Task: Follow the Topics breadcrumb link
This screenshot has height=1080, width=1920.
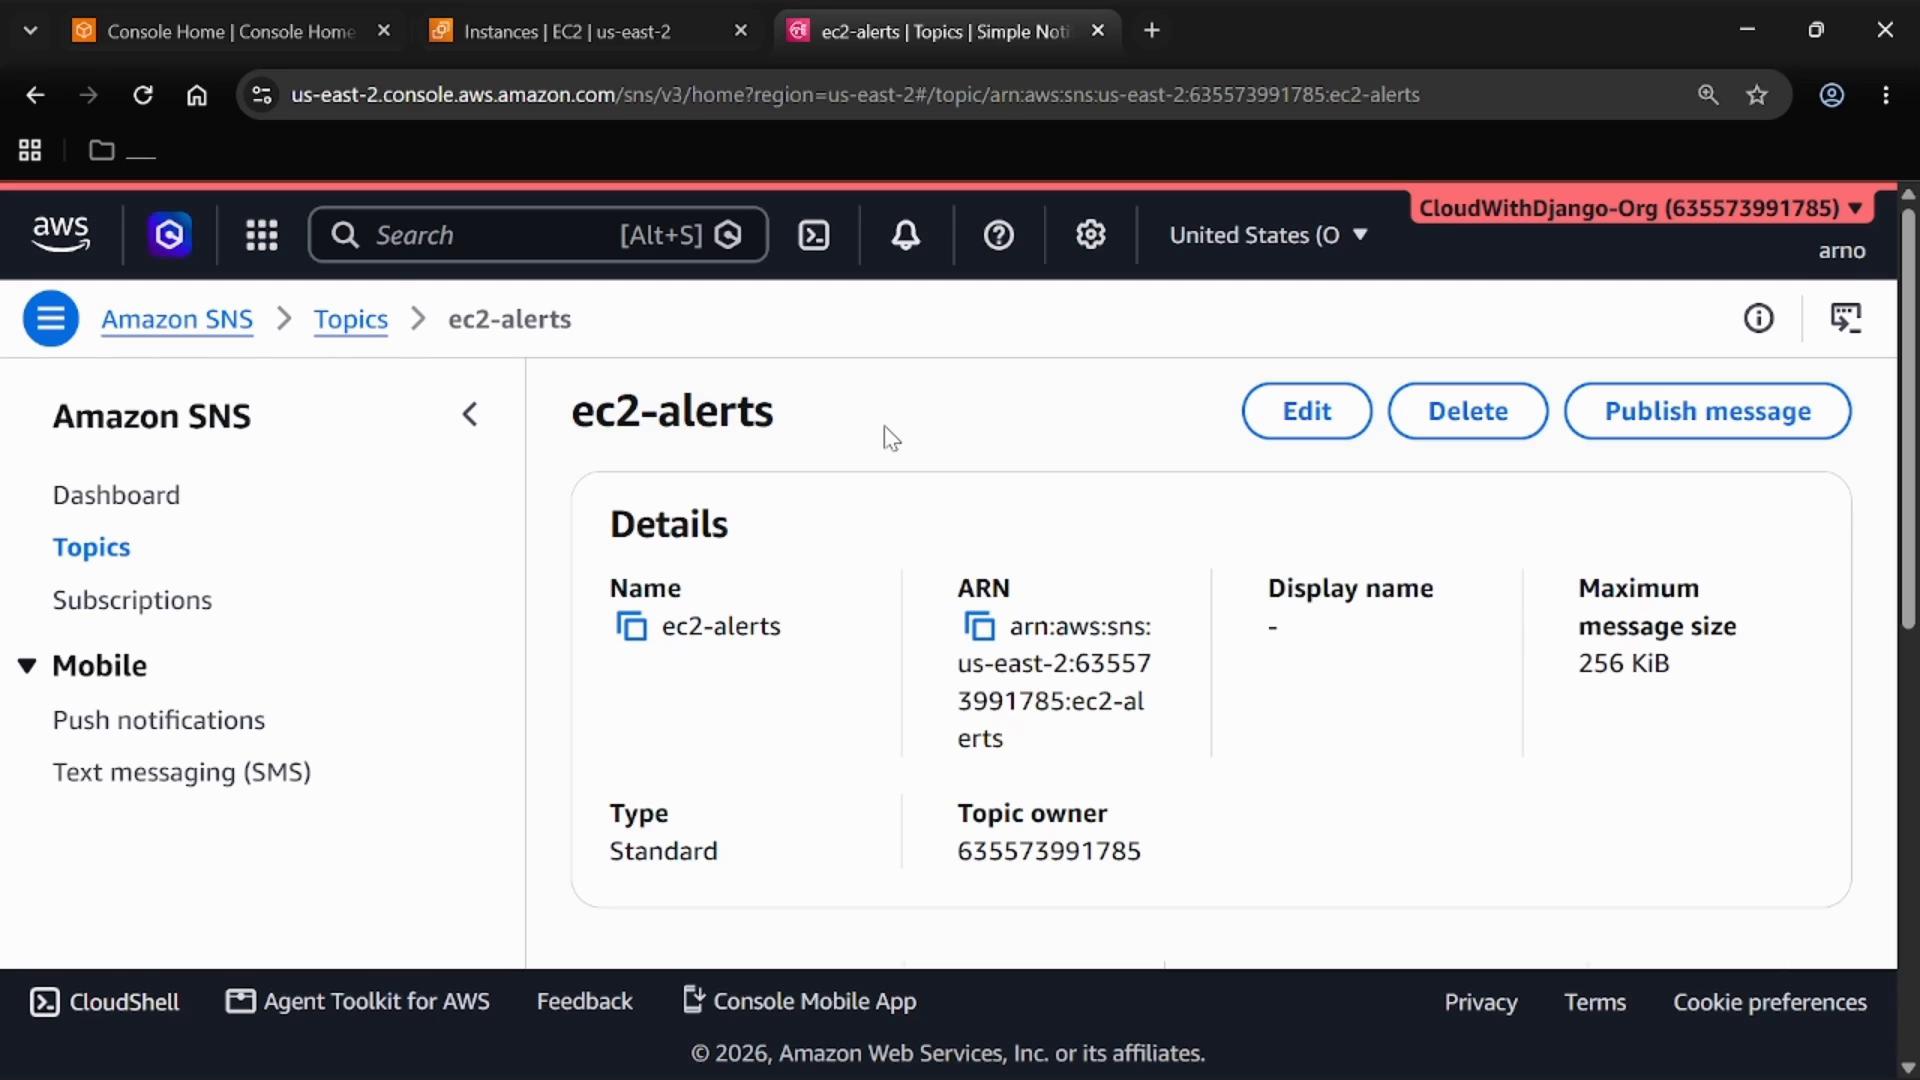Action: (350, 319)
